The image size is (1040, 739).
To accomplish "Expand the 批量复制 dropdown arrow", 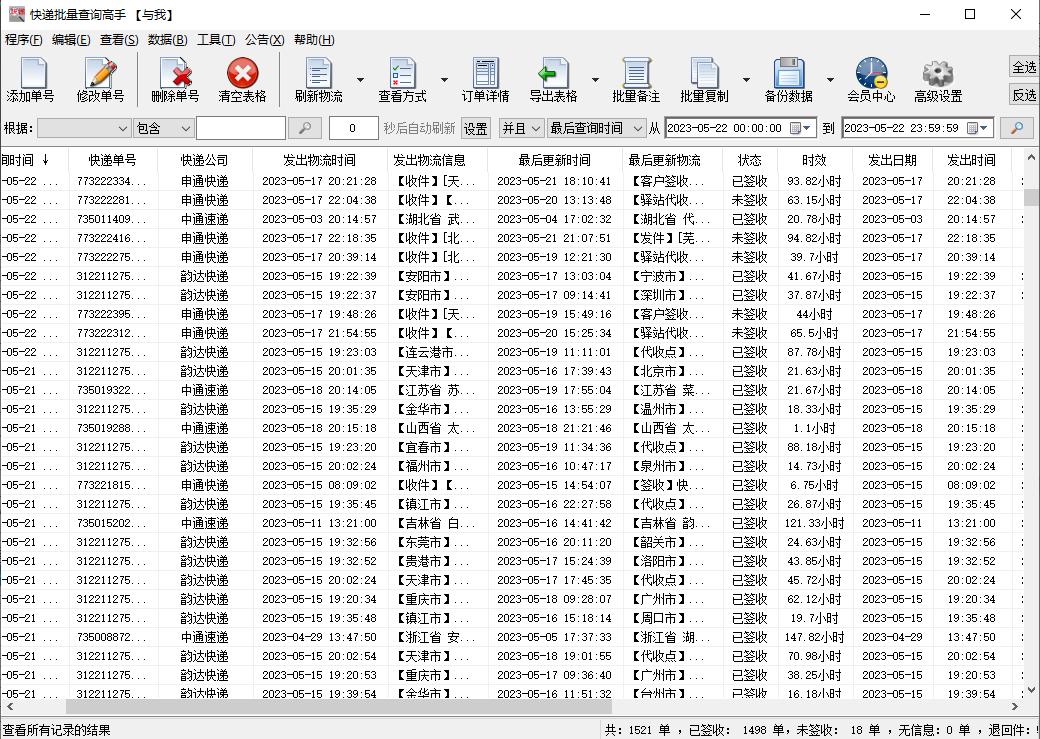I will tap(746, 80).
